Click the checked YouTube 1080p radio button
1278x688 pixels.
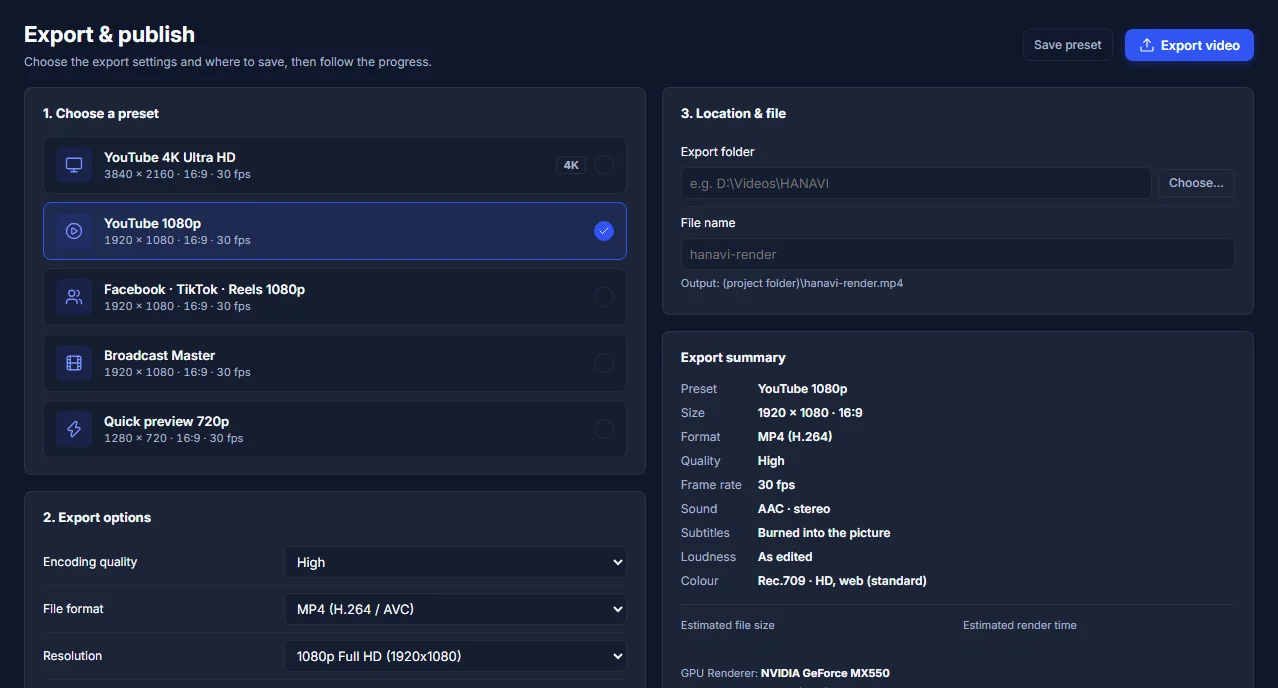(x=604, y=231)
